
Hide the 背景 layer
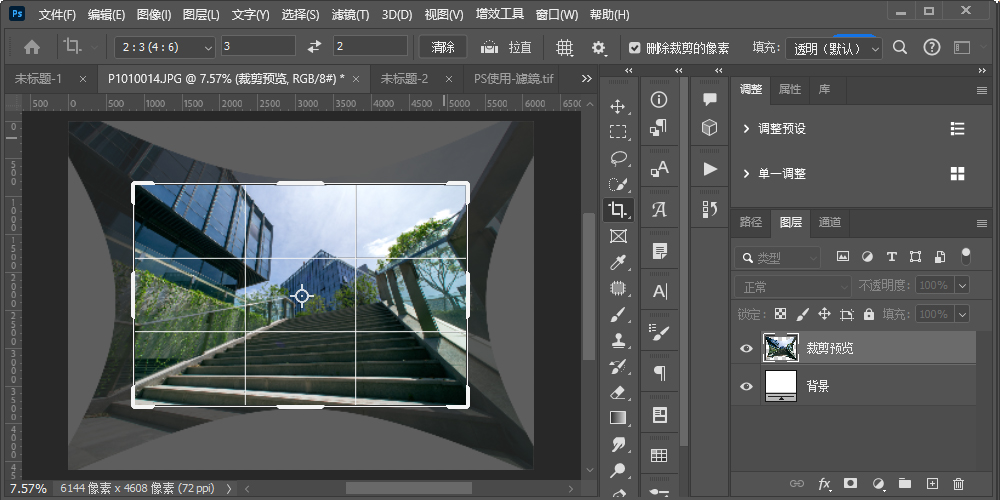click(746, 386)
